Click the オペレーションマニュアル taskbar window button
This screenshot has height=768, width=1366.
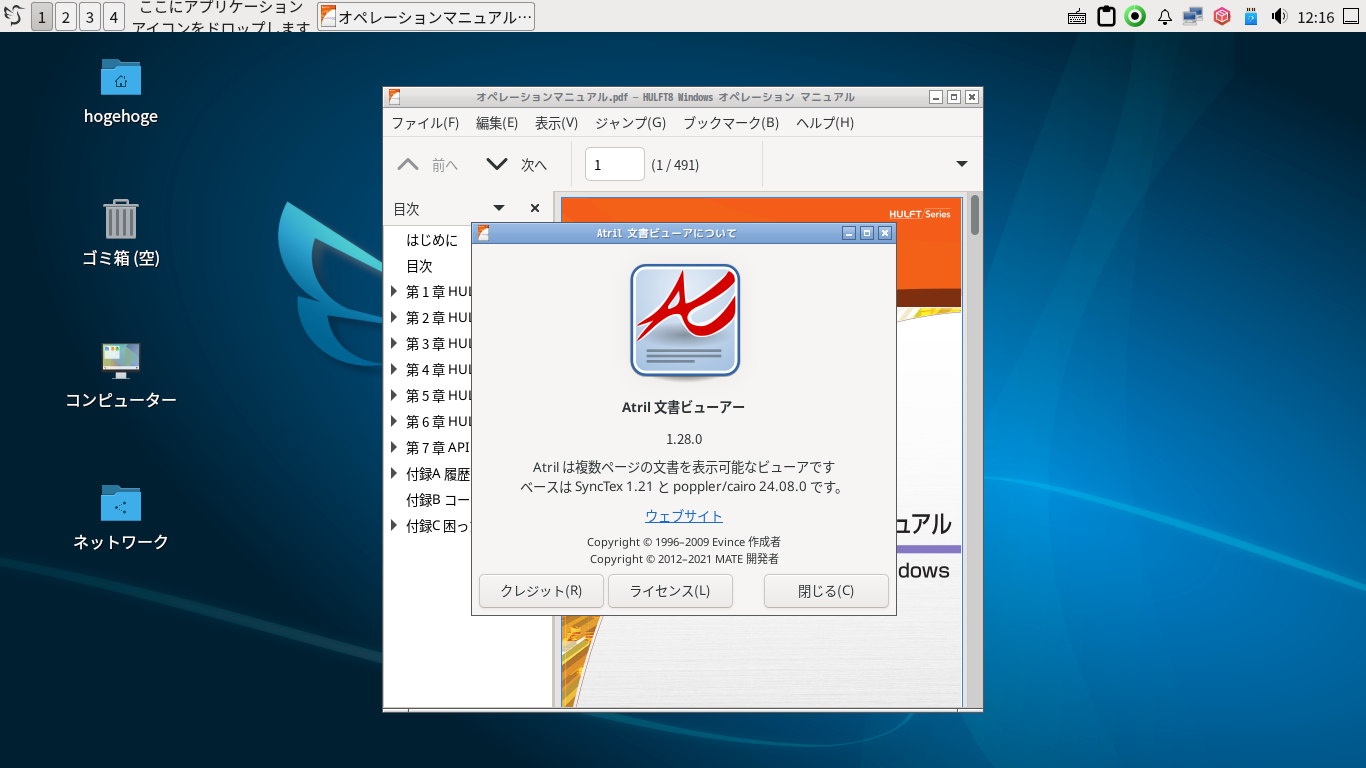[426, 17]
